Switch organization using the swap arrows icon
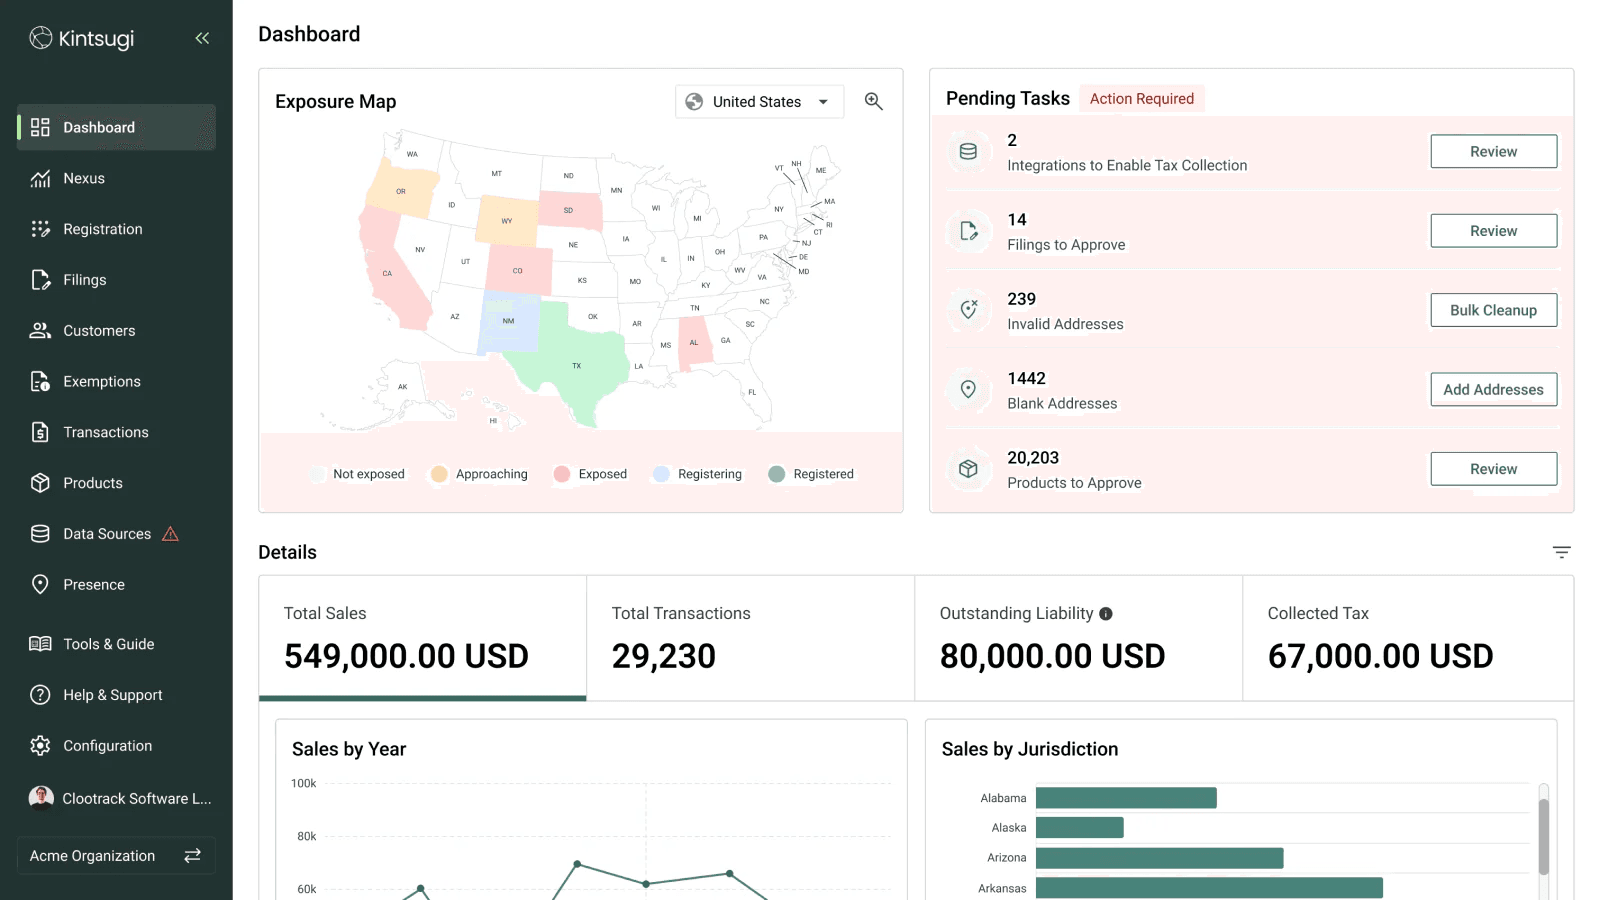The image size is (1600, 900). point(193,856)
